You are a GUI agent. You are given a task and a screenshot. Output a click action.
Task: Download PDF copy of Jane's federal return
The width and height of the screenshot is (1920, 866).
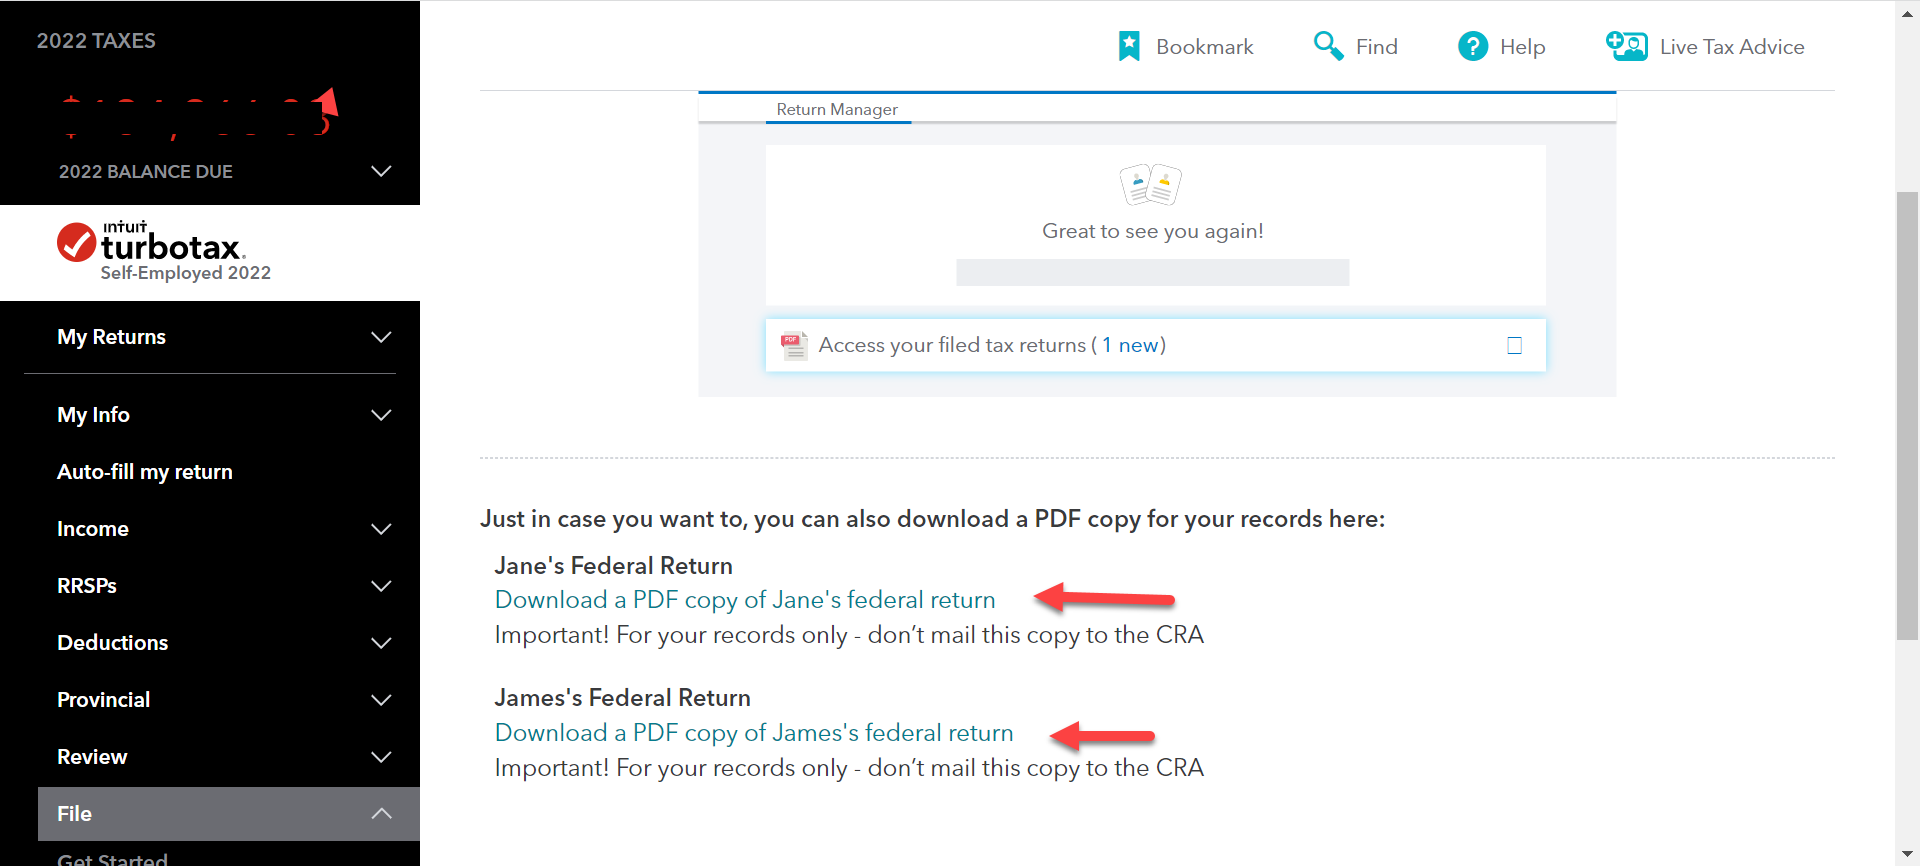pyautogui.click(x=745, y=600)
